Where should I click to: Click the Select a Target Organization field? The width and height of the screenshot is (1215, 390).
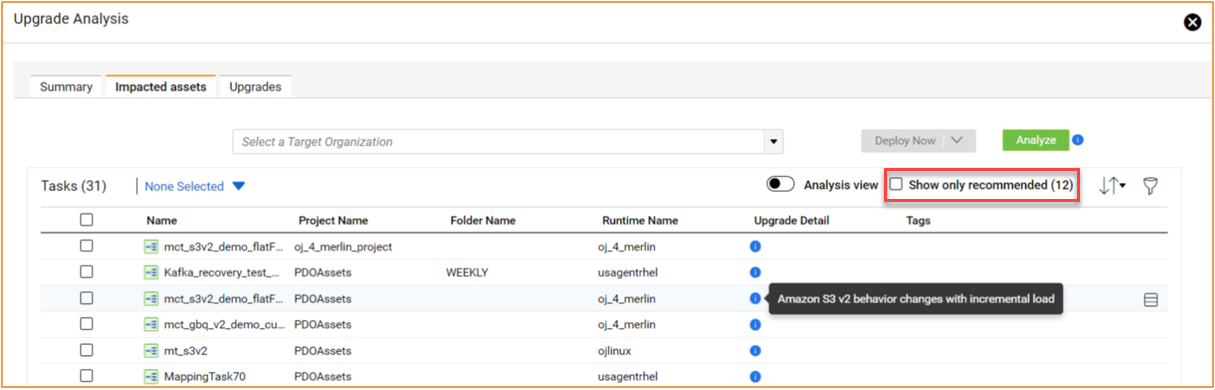click(499, 142)
